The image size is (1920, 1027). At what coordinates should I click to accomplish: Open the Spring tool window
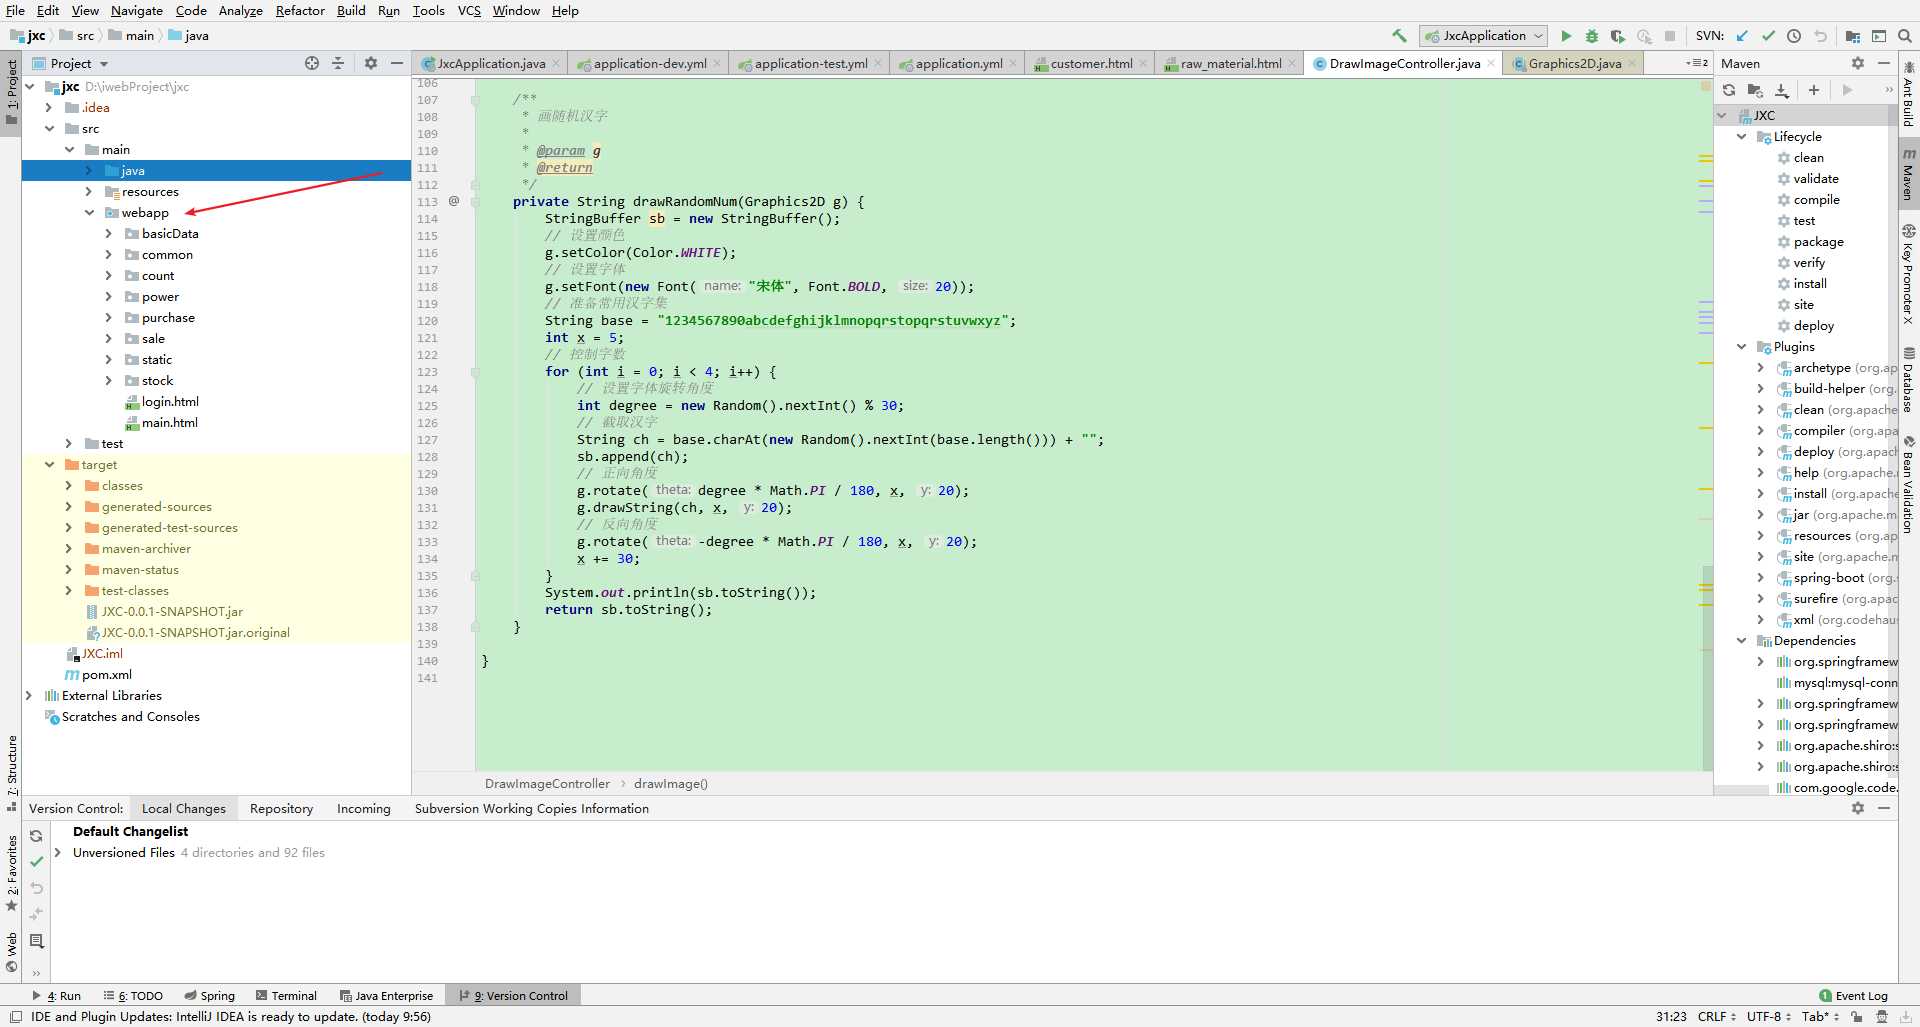(210, 996)
